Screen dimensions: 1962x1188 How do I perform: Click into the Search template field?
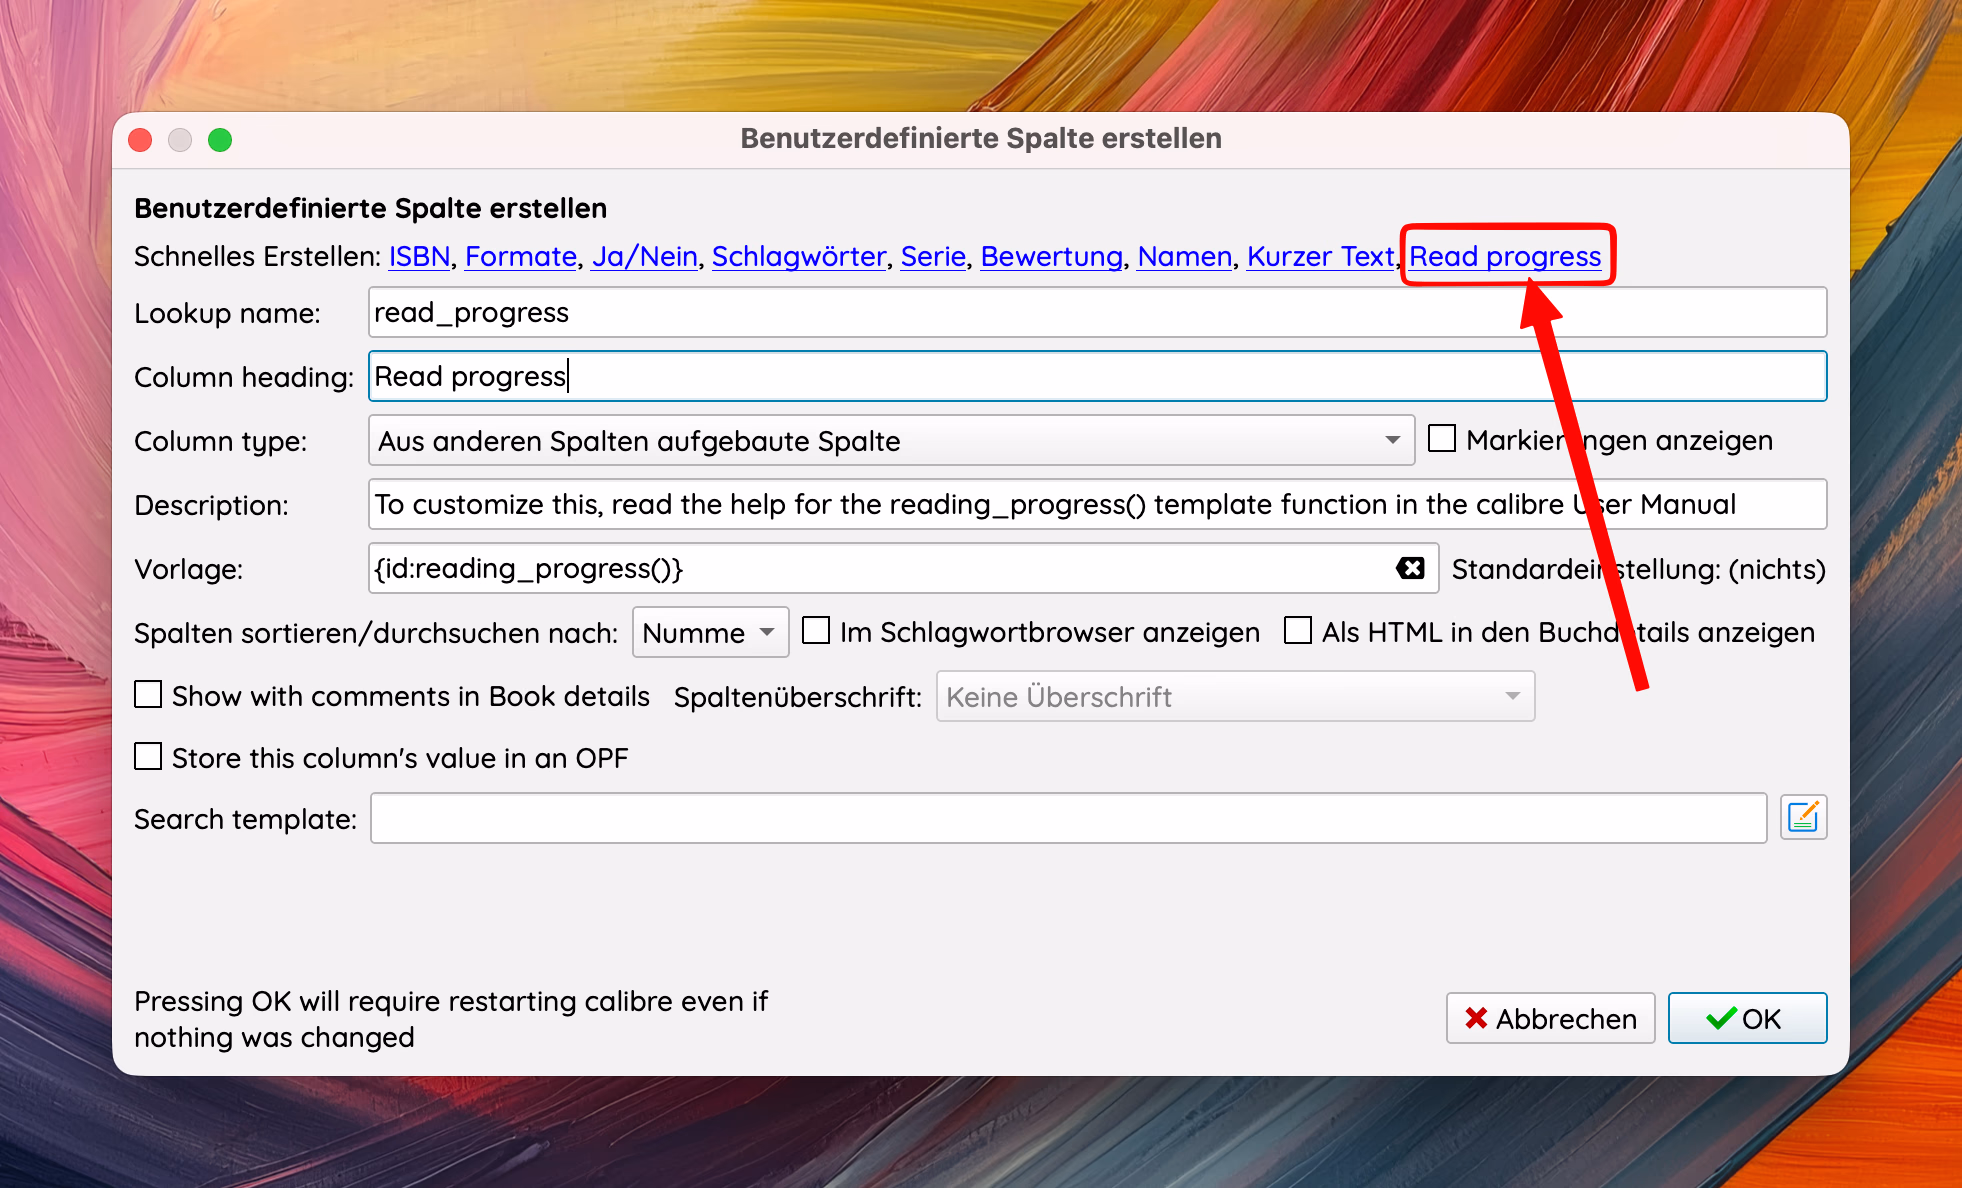tap(1067, 819)
